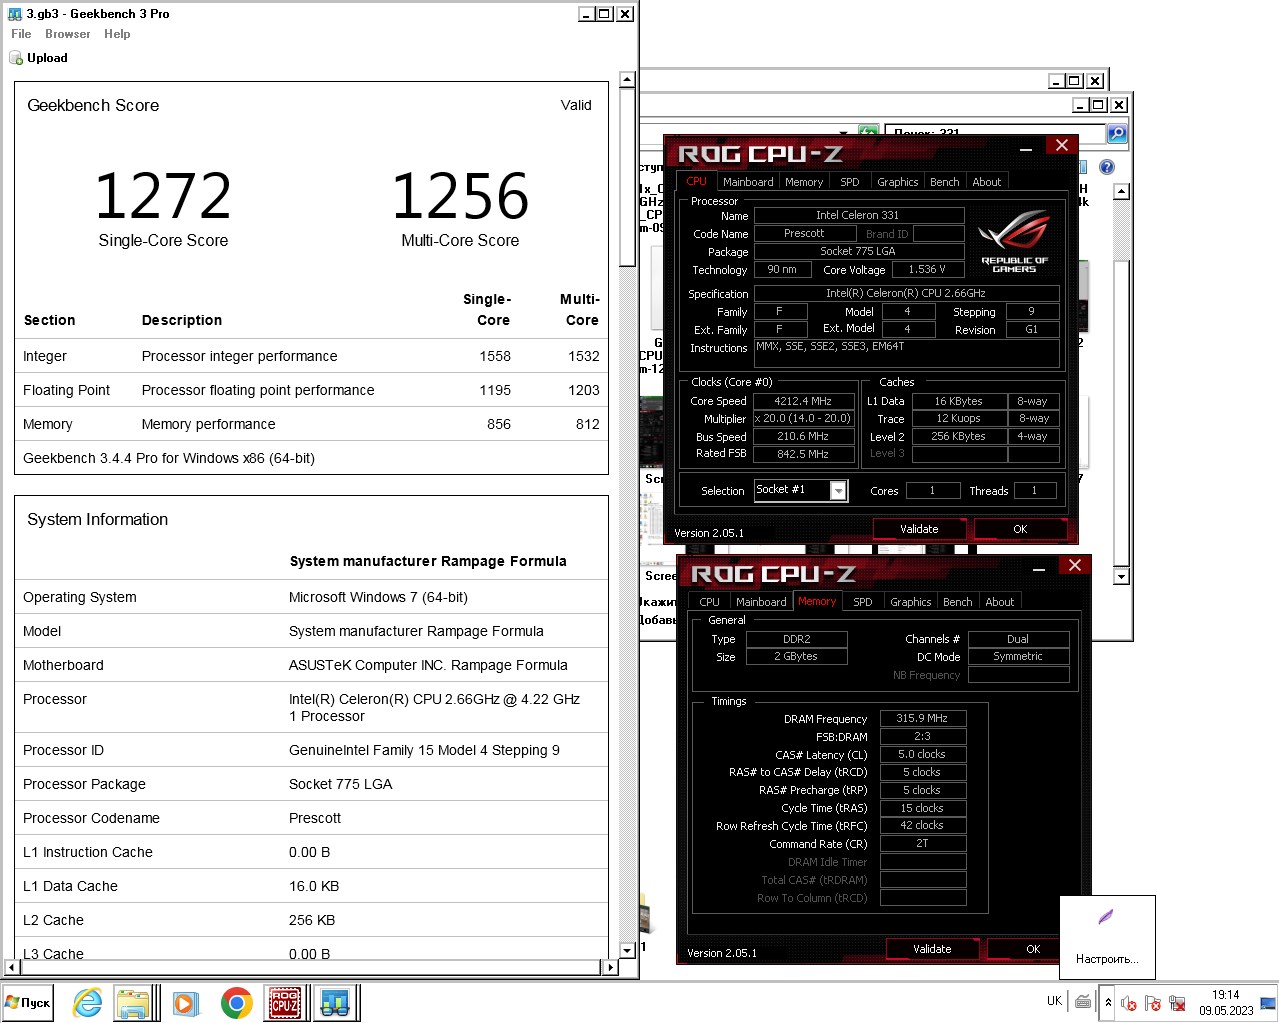Click the 1272 Single-Core Score value
Image resolution: width=1279 pixels, height=1023 pixels.
tap(163, 196)
